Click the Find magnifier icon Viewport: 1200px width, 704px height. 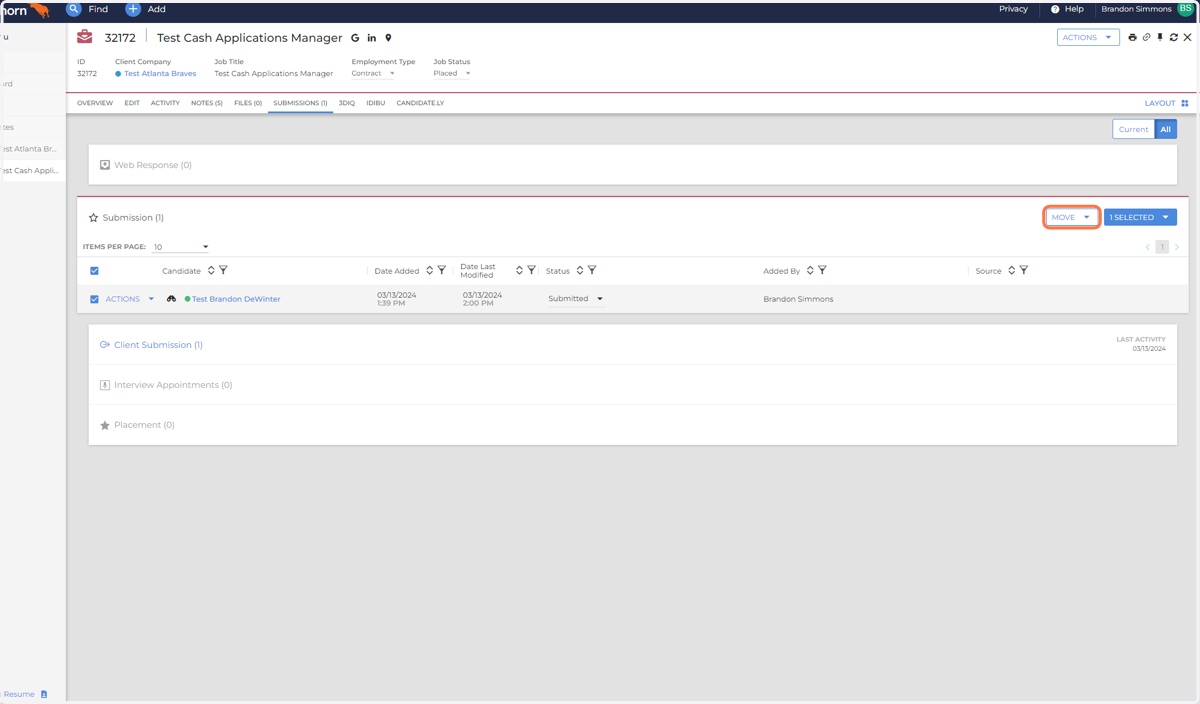tap(74, 9)
